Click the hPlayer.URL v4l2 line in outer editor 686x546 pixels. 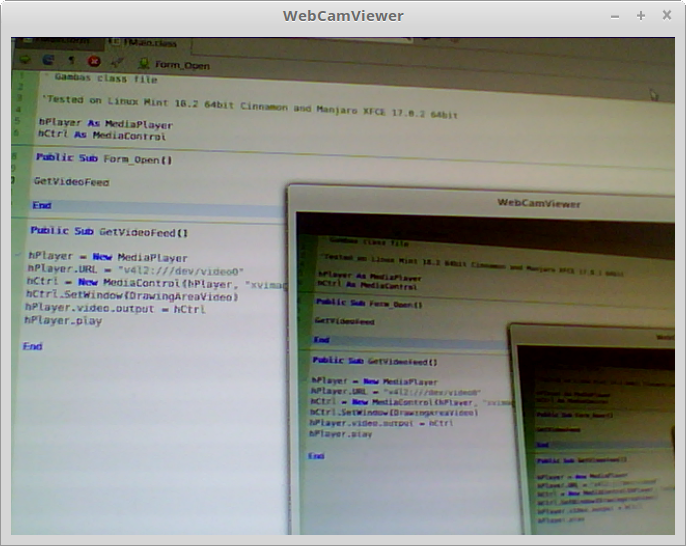[x=135, y=270]
